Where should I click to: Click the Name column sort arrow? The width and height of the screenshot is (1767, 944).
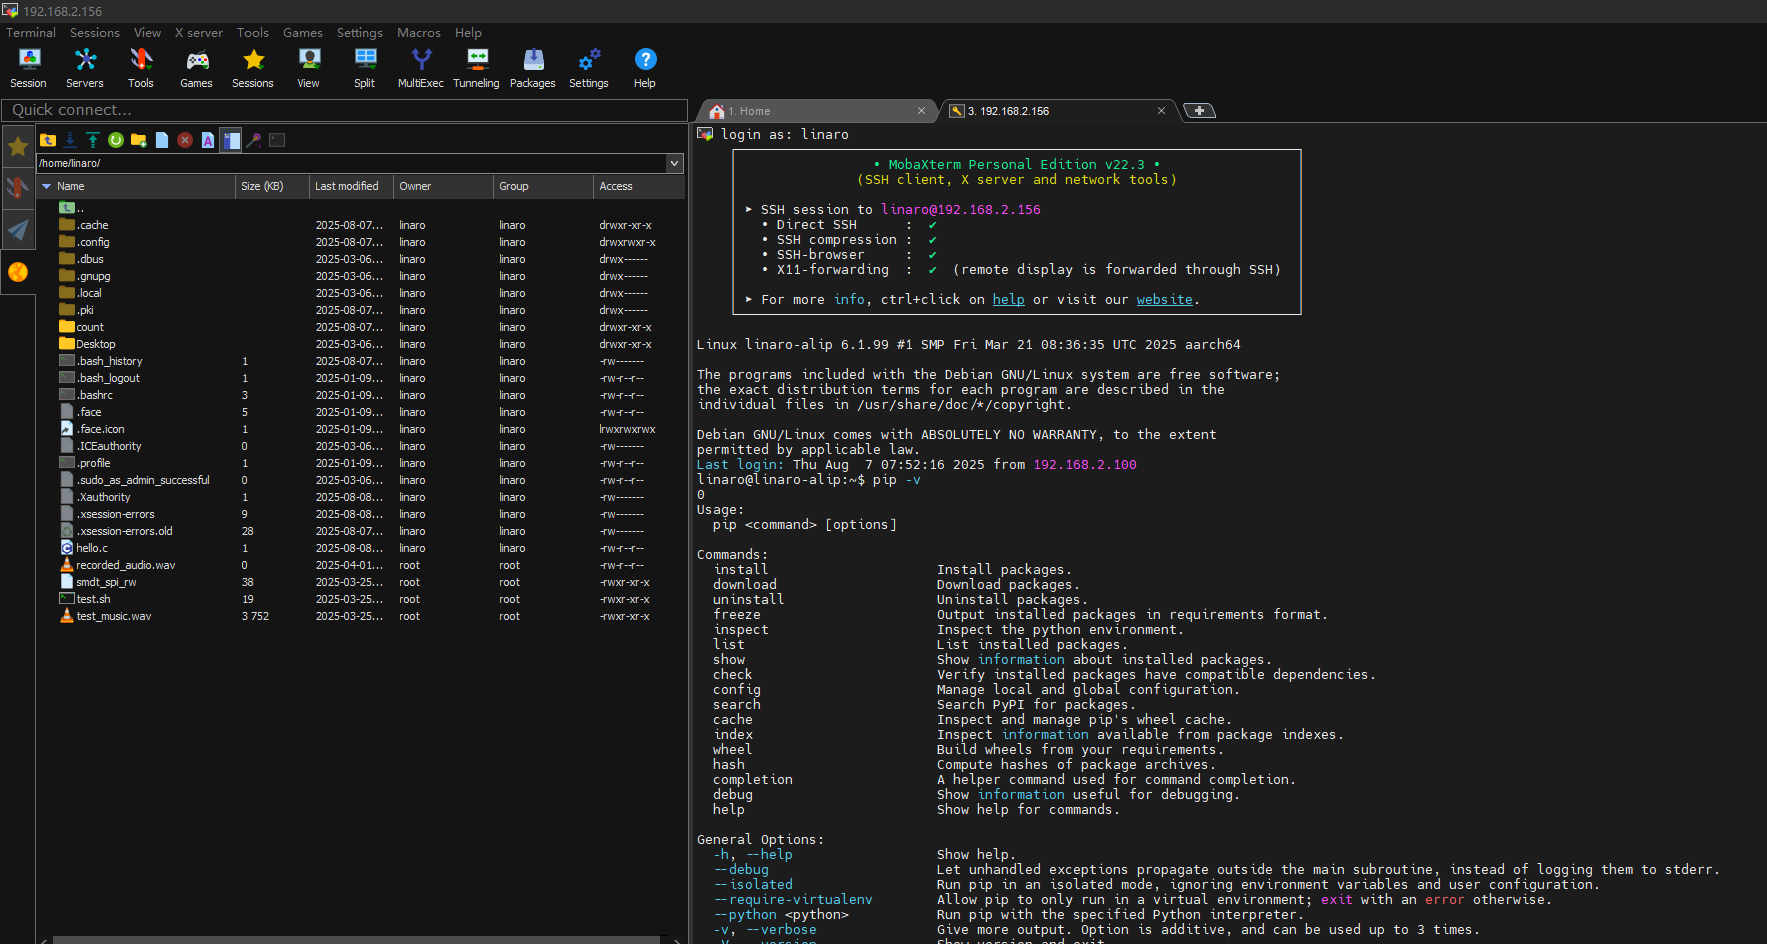point(46,186)
